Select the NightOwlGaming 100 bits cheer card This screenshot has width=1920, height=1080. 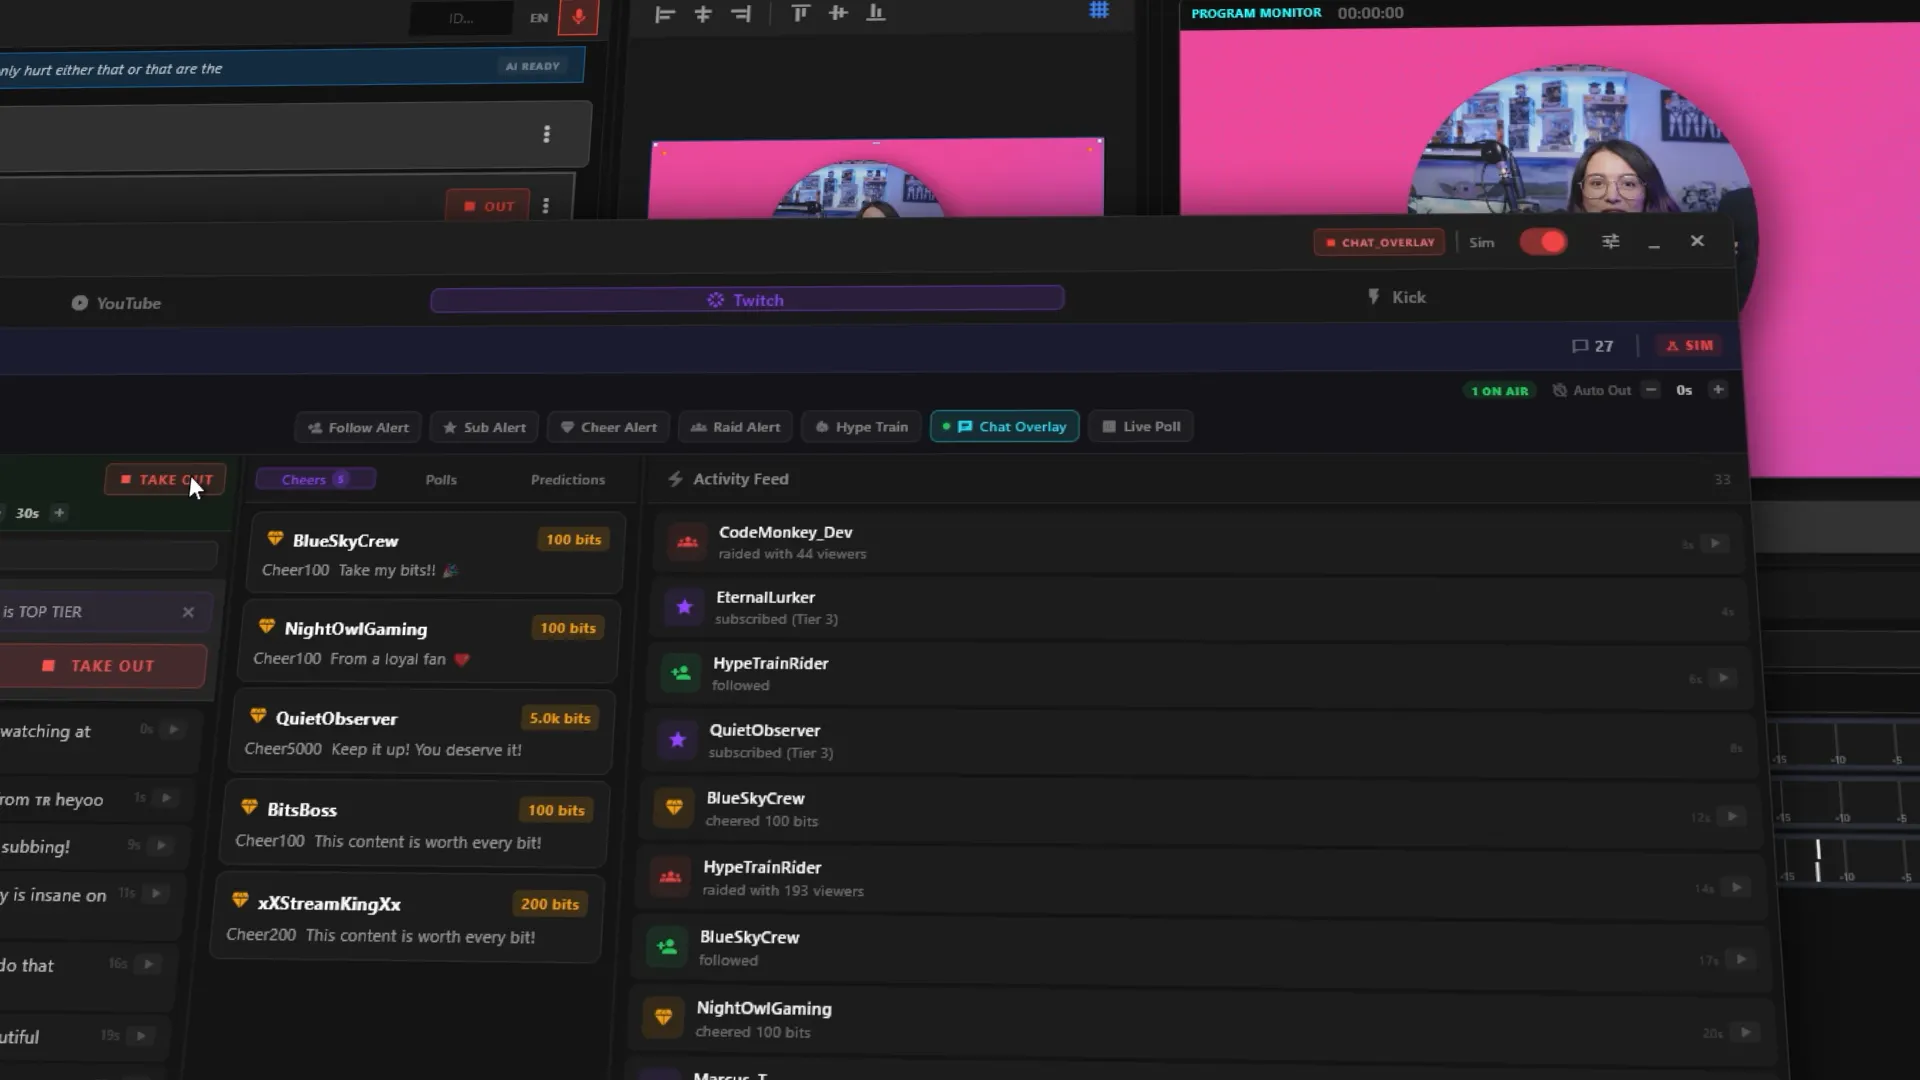click(x=428, y=642)
